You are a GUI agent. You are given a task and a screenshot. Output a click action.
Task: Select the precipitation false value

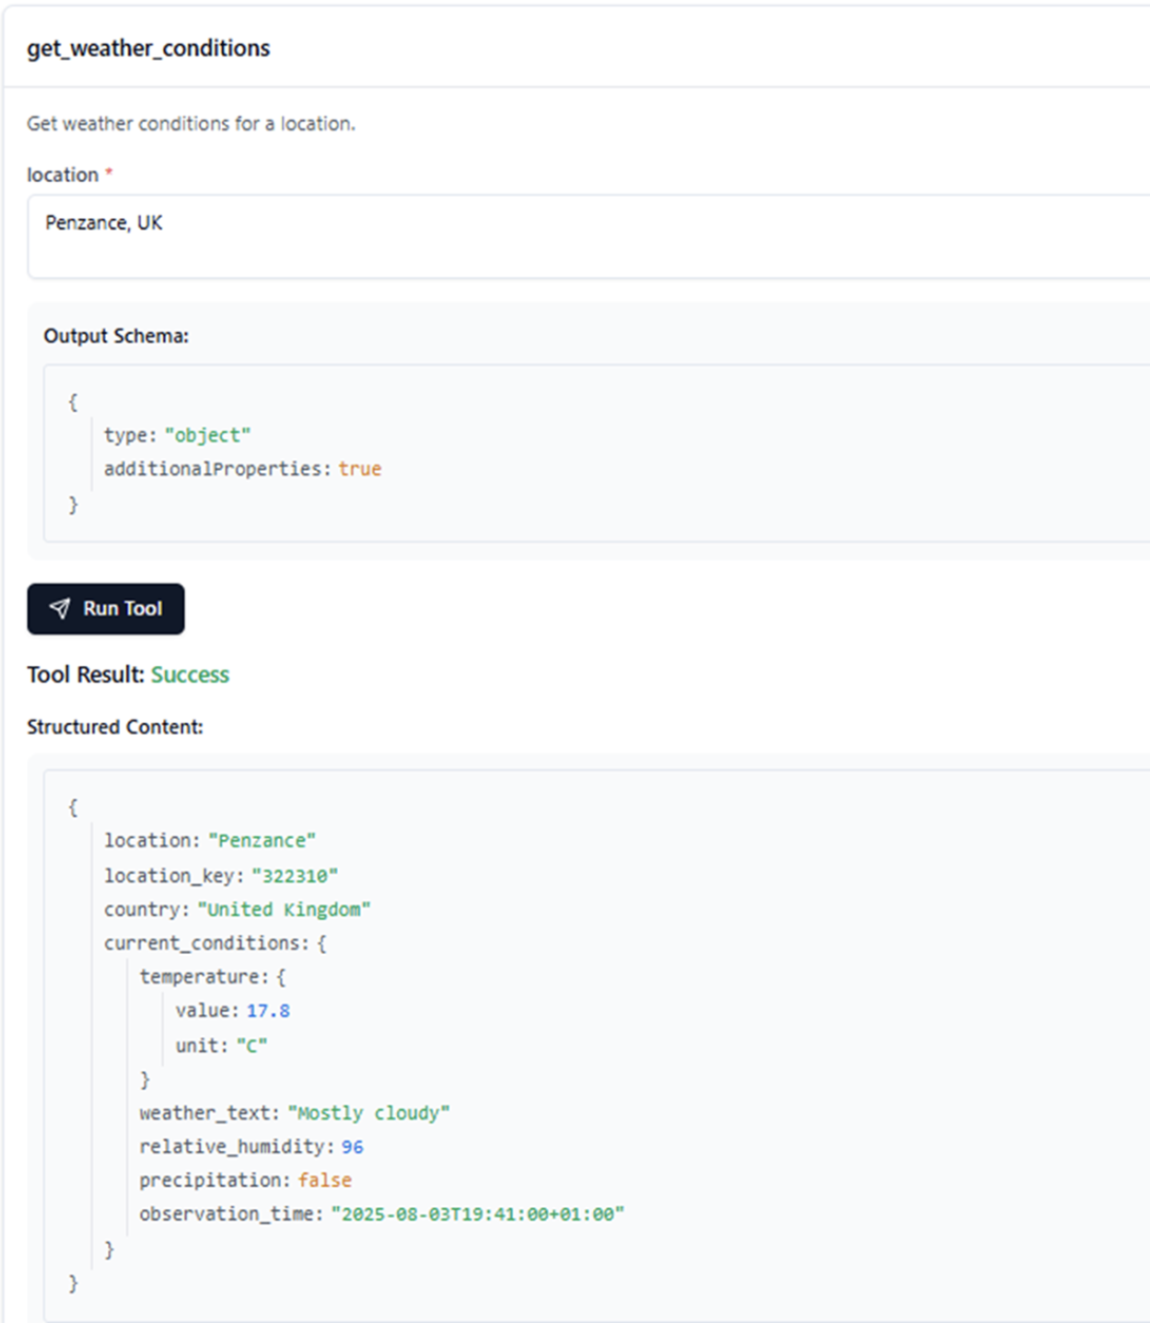pyautogui.click(x=324, y=1181)
